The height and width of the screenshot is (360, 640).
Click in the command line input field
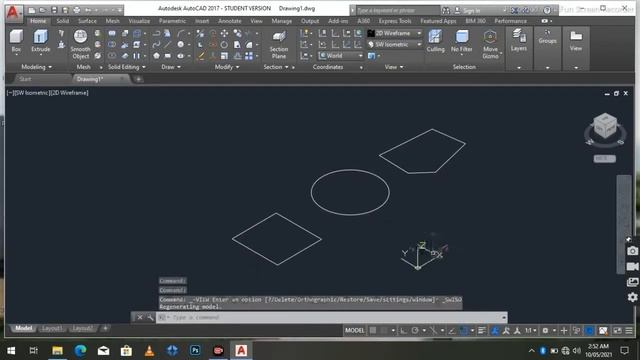pos(331,317)
